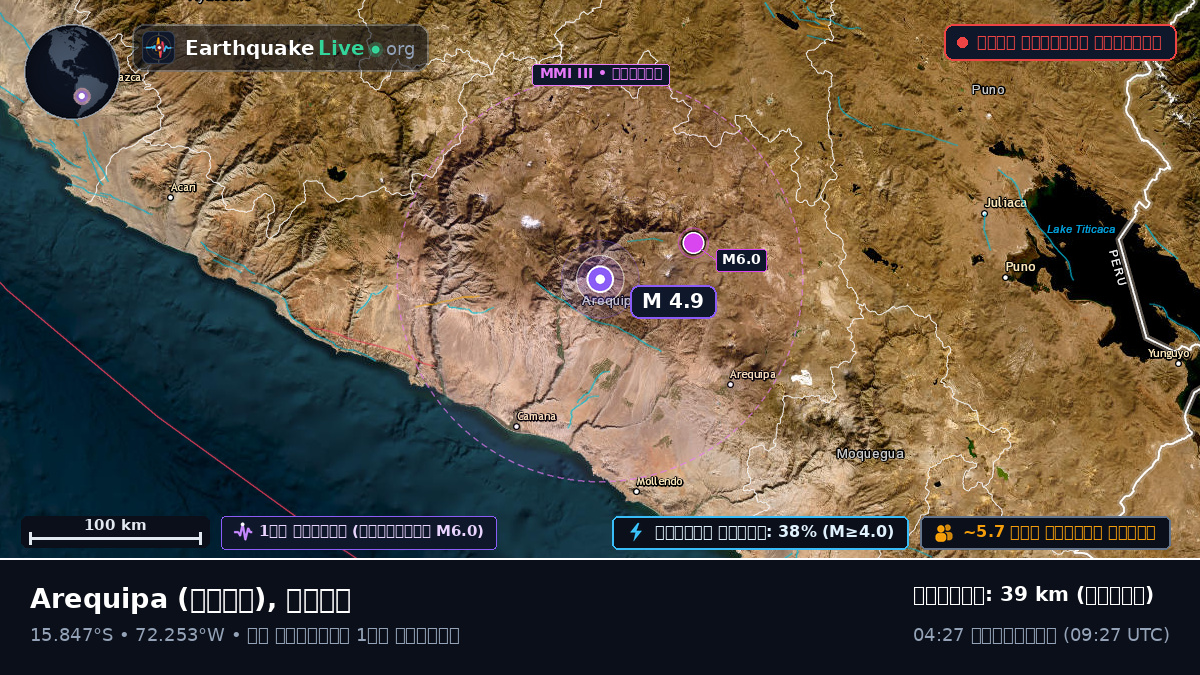Click the Camana city label
Screen dimensions: 1200x675
536,417
